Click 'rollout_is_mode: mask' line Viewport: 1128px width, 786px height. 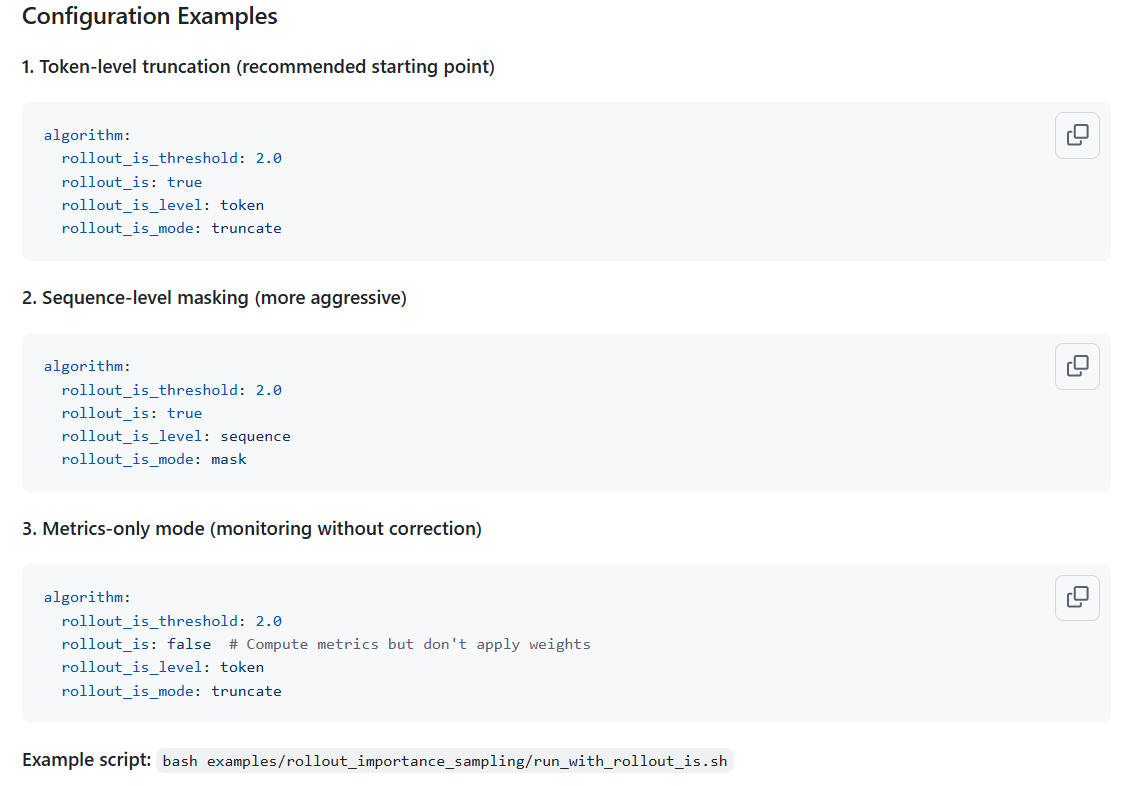click(154, 460)
